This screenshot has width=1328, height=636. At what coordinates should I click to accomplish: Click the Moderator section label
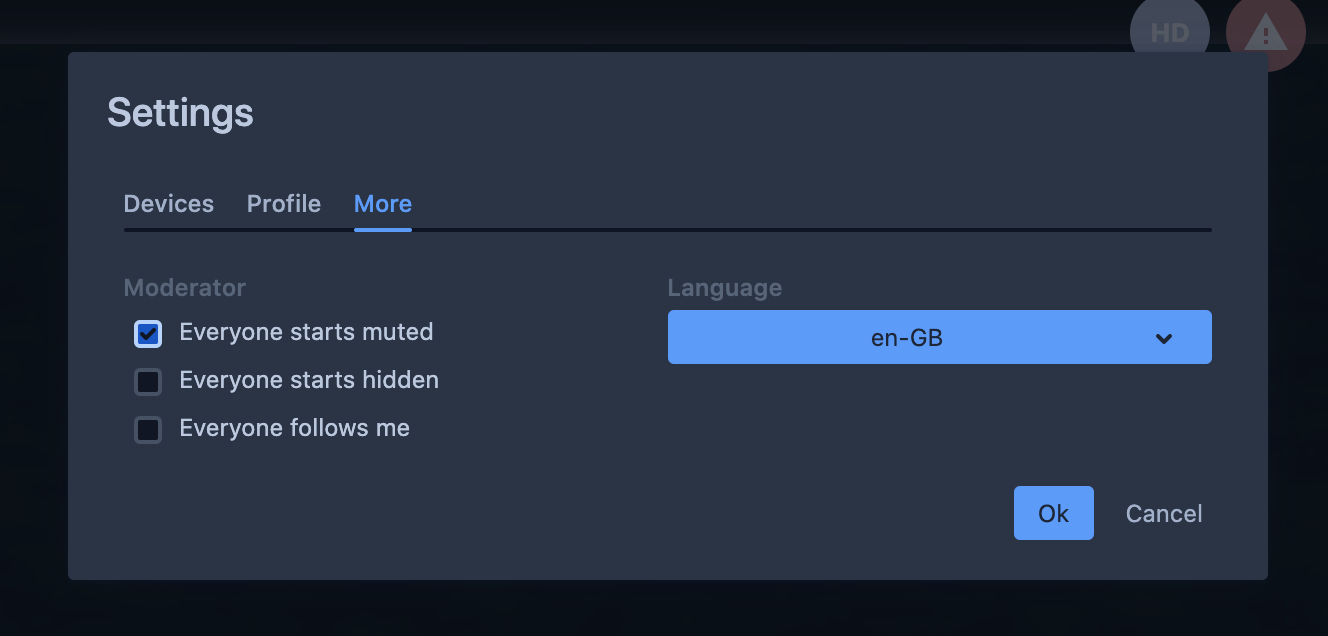click(185, 288)
